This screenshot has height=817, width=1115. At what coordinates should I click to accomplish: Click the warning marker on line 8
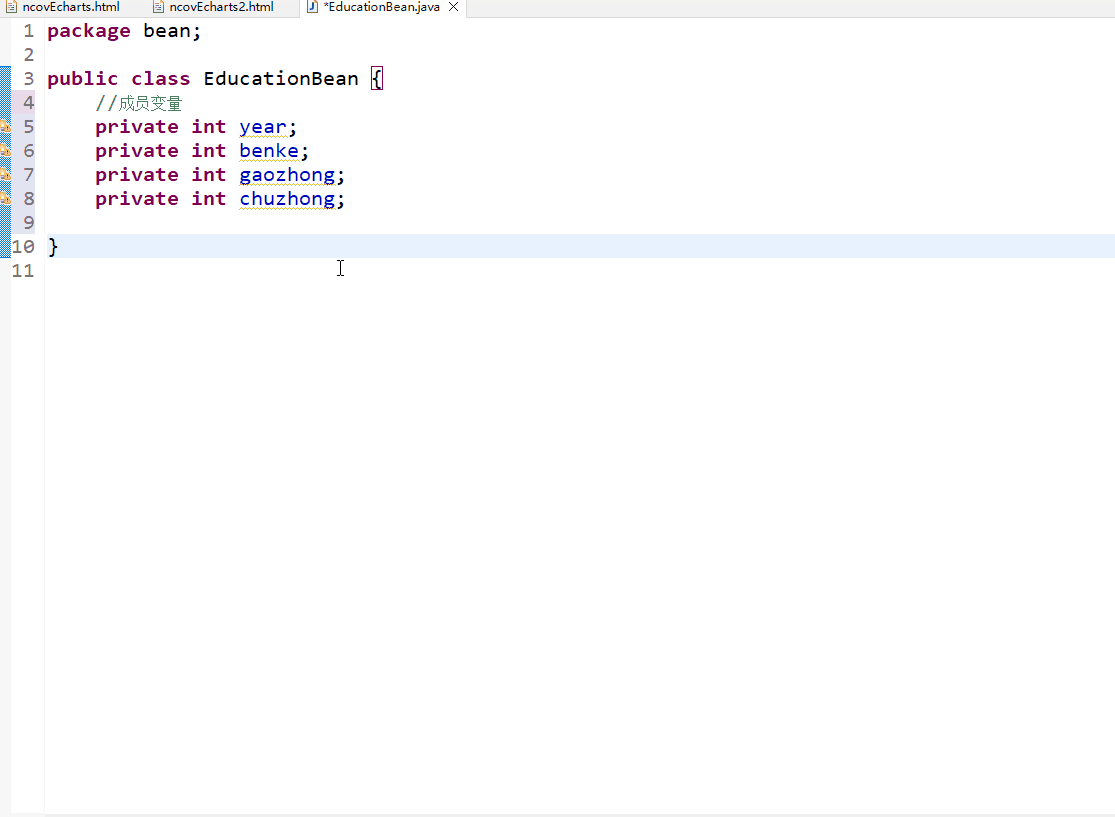click(5, 198)
